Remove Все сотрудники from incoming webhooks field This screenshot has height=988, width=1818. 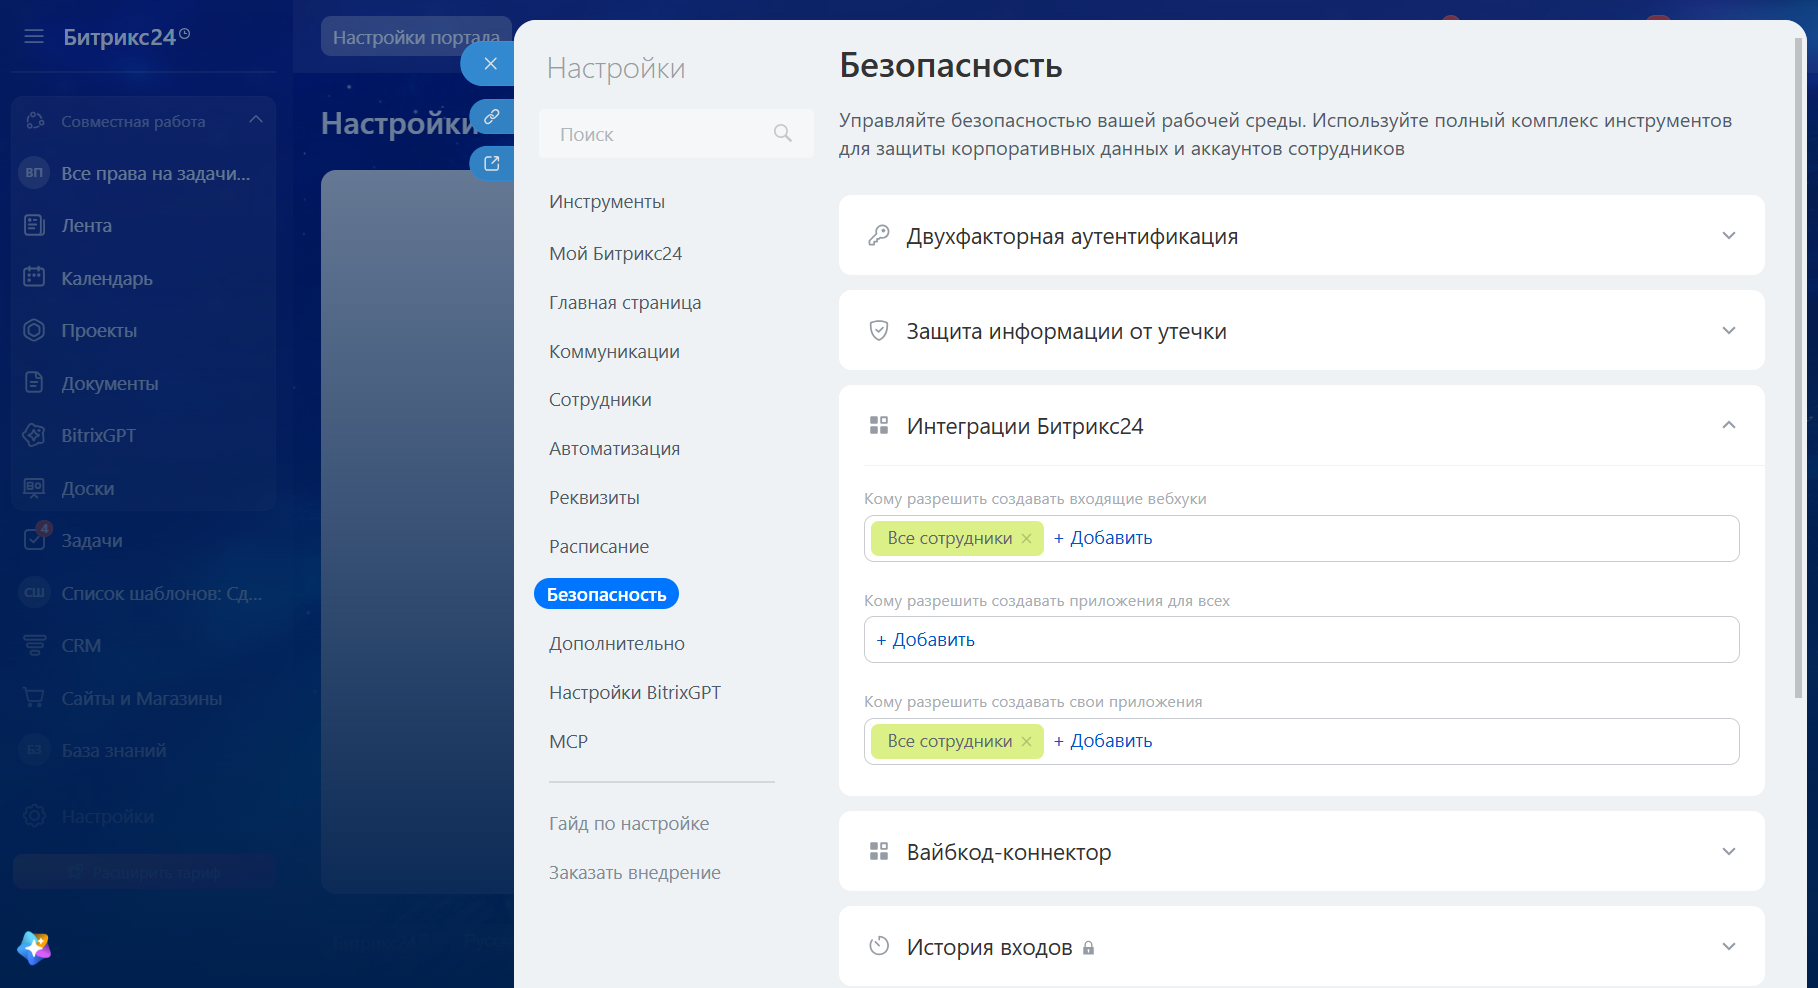coord(1026,538)
